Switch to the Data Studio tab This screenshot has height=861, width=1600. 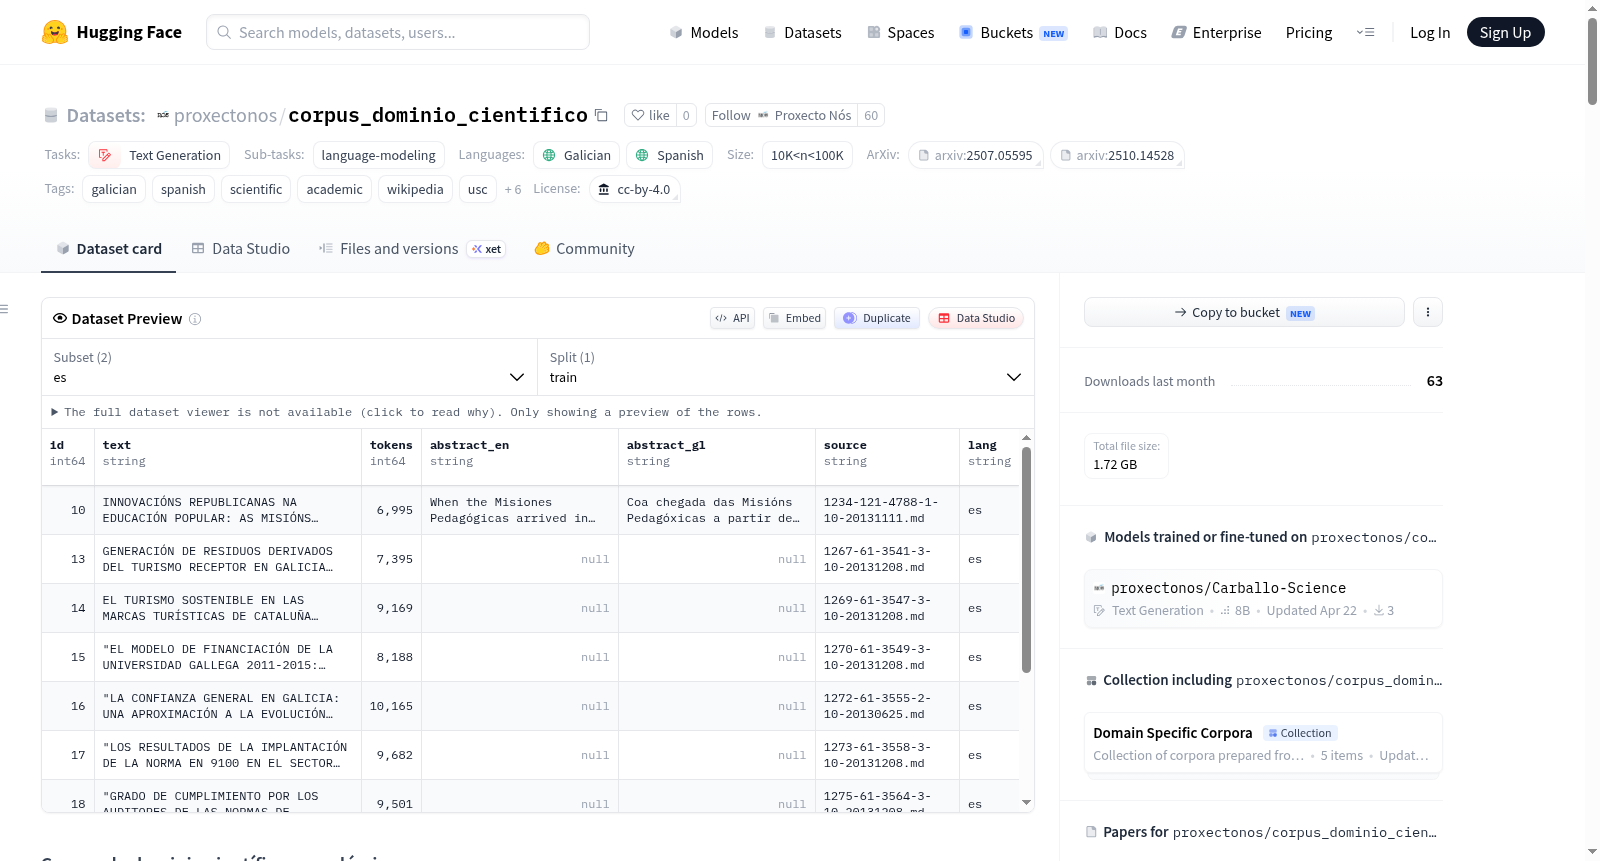(x=241, y=249)
